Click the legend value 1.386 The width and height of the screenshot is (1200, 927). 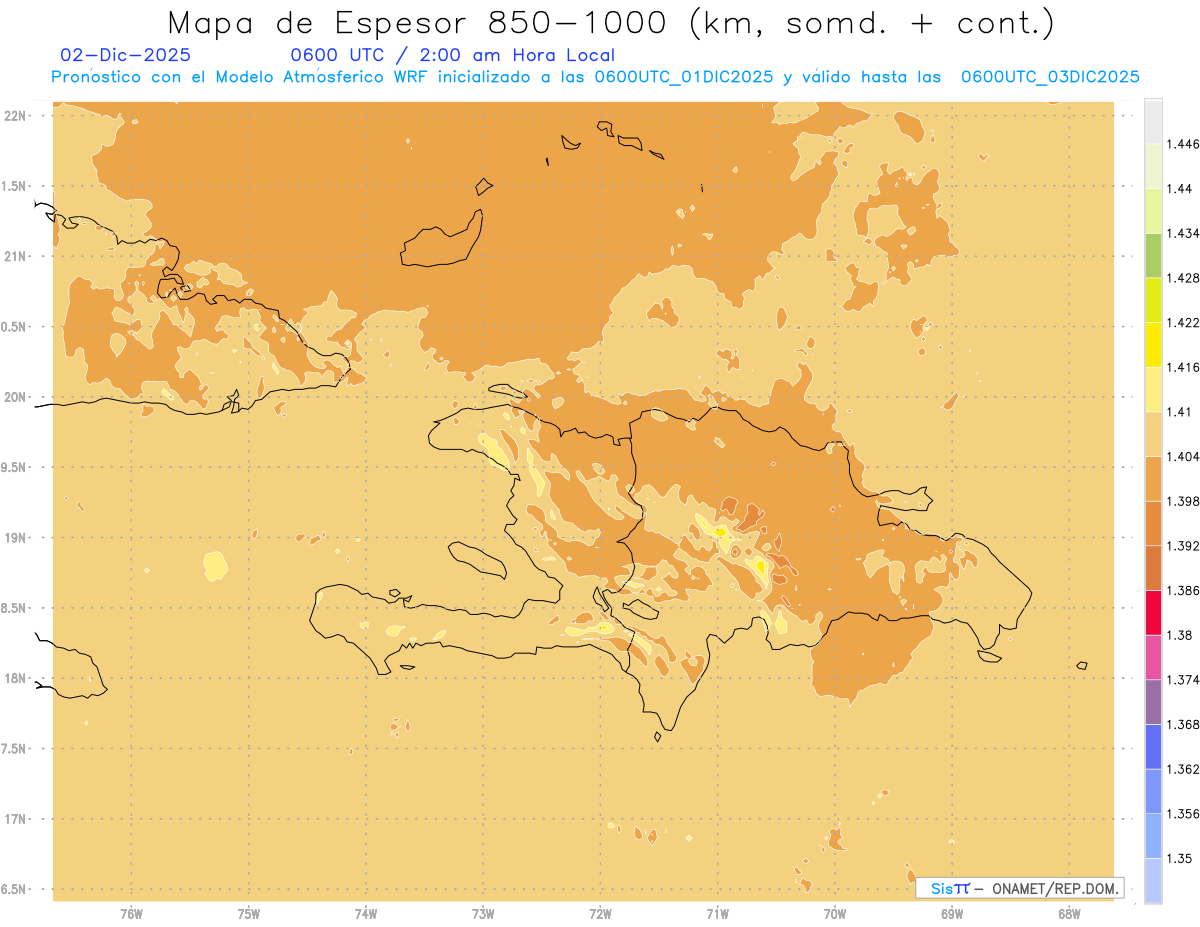1182,591
